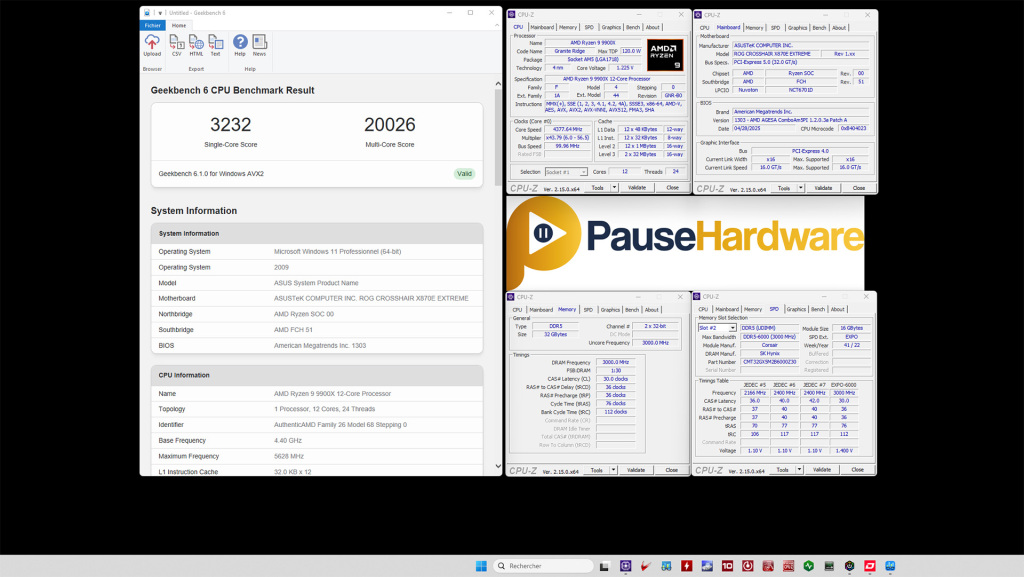Click the Geekbench vertical scrollbar down arrow

click(498, 466)
